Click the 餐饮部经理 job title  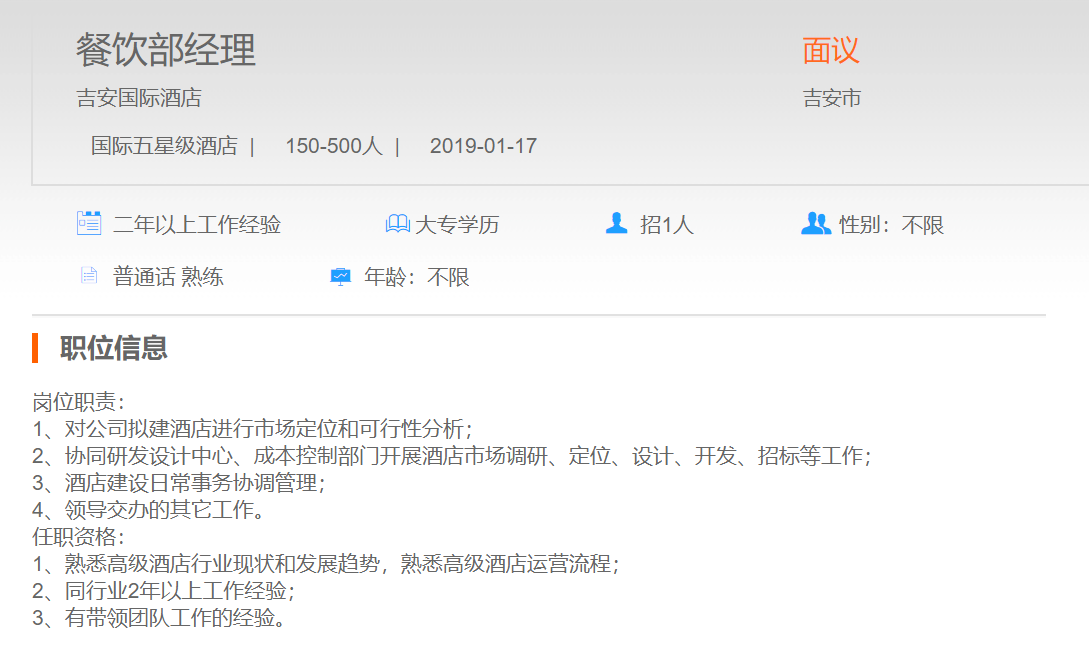pyautogui.click(x=166, y=50)
